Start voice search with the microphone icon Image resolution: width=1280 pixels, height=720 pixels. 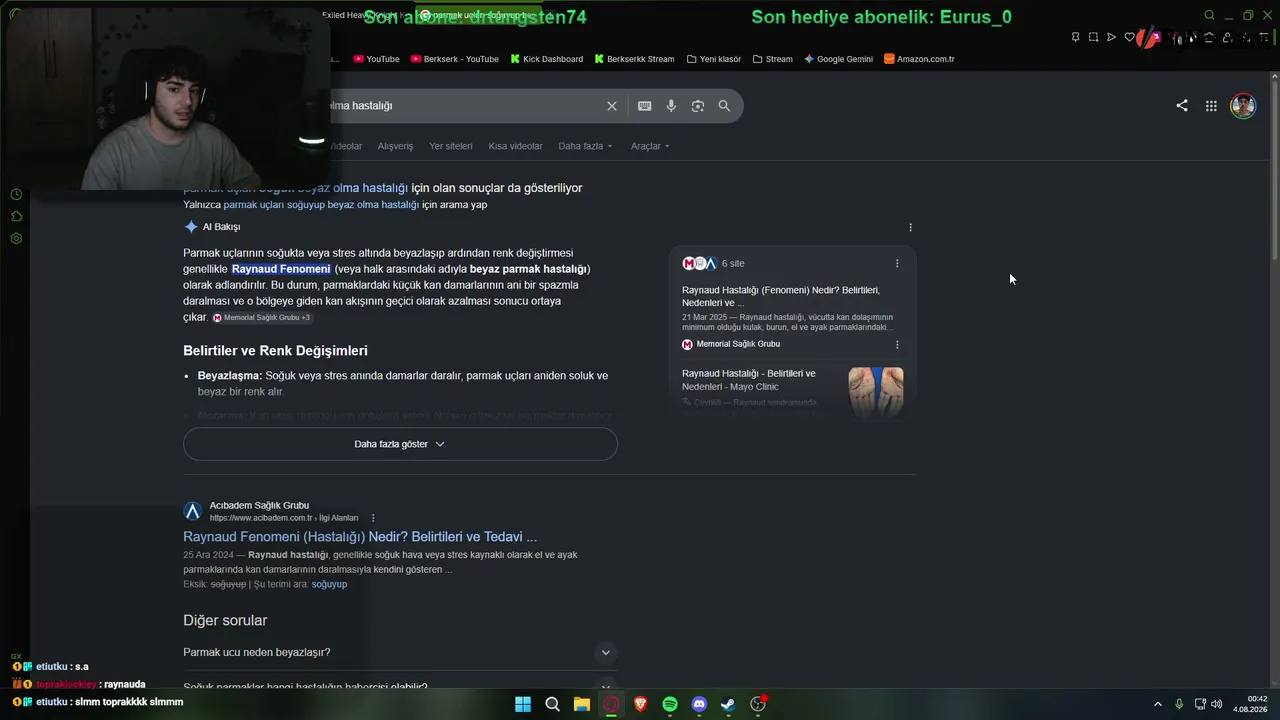[671, 106]
